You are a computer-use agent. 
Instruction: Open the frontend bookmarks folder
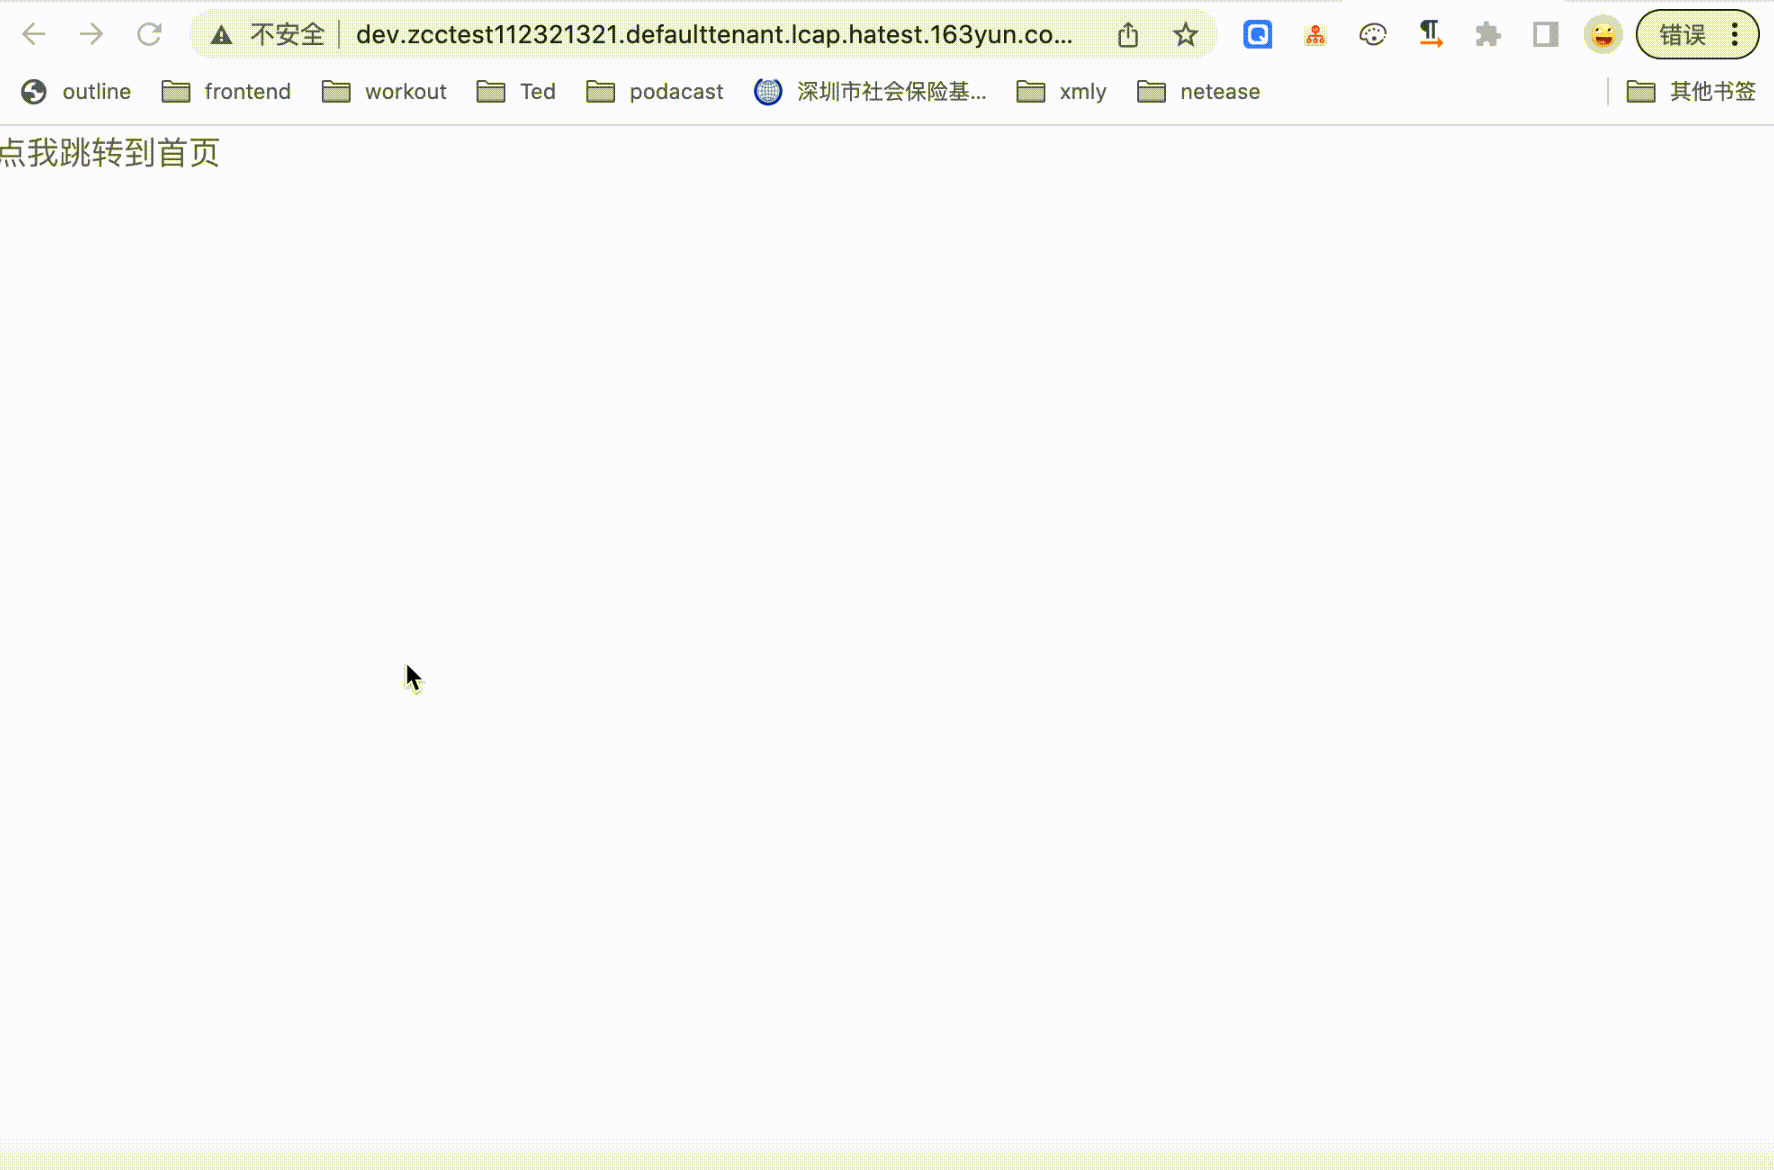coord(226,92)
